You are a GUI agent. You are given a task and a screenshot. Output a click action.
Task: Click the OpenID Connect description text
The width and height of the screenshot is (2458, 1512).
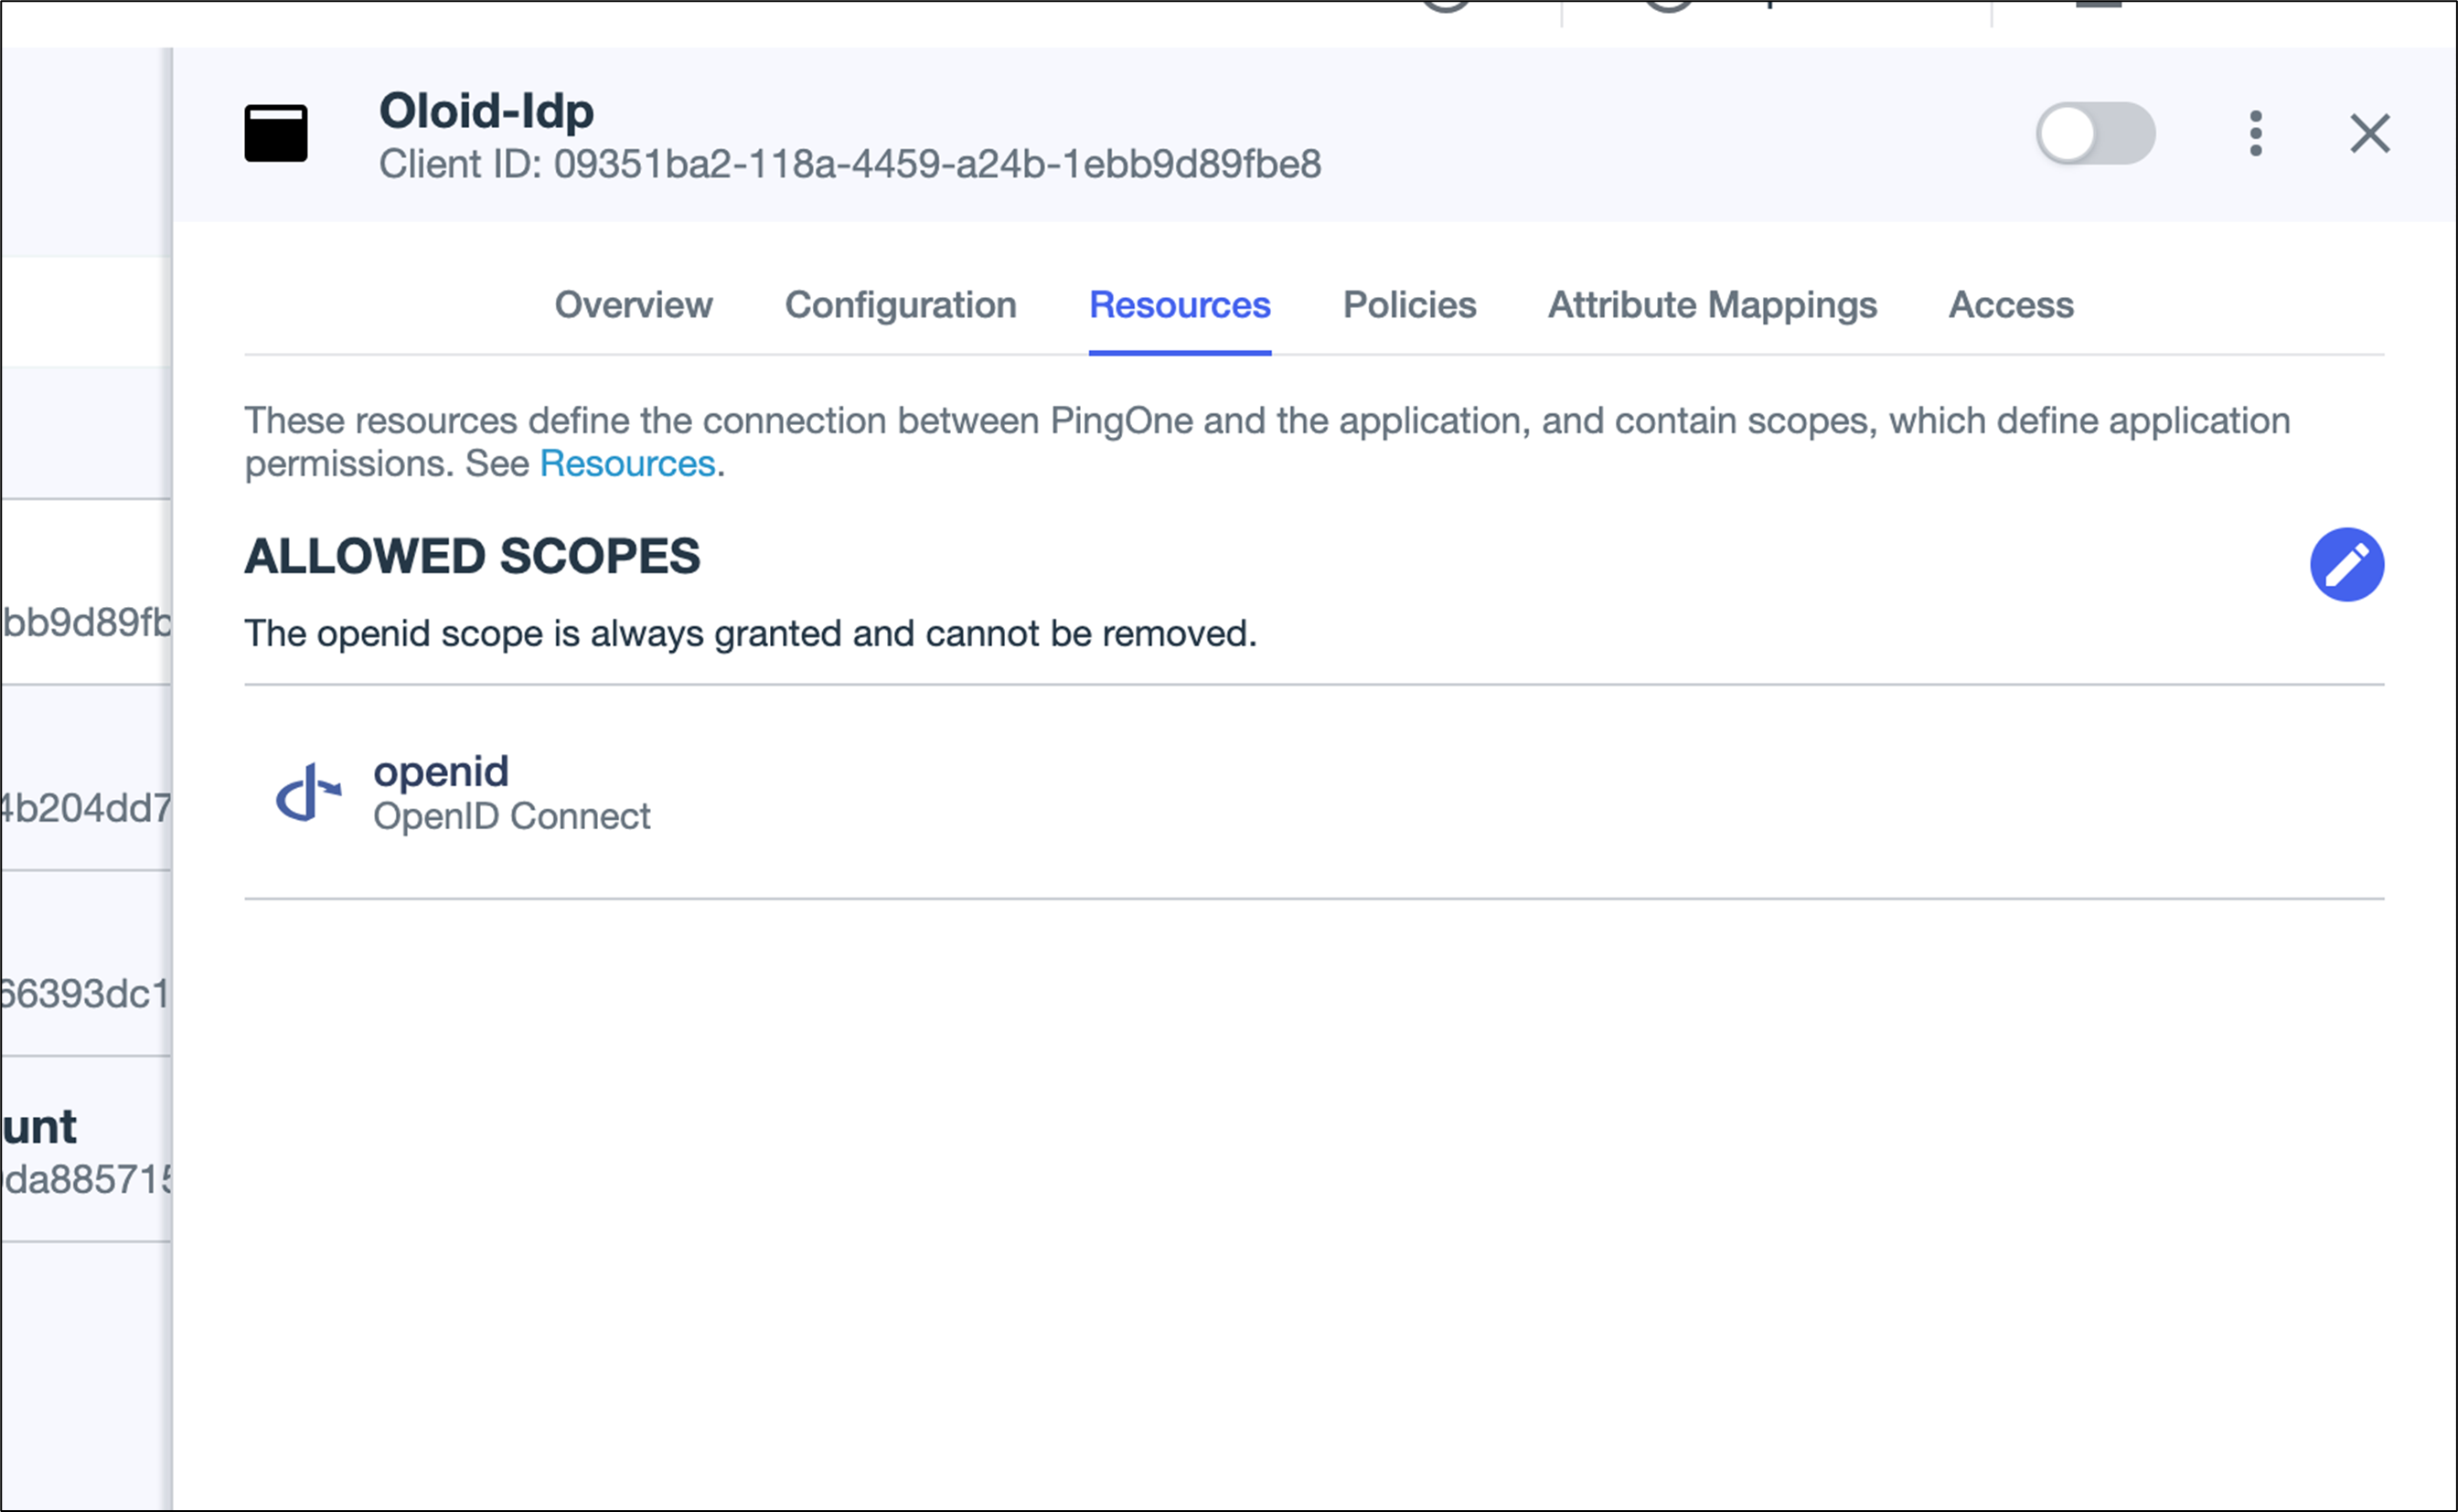point(512,817)
